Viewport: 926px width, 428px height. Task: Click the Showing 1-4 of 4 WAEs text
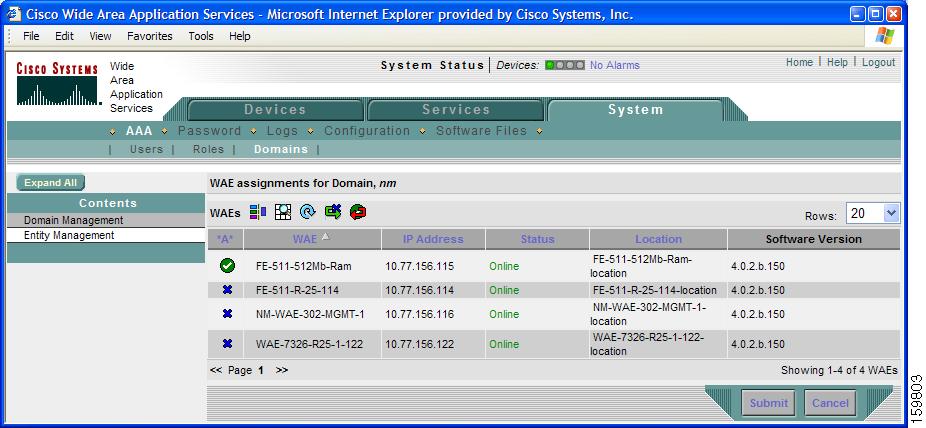[x=839, y=370]
